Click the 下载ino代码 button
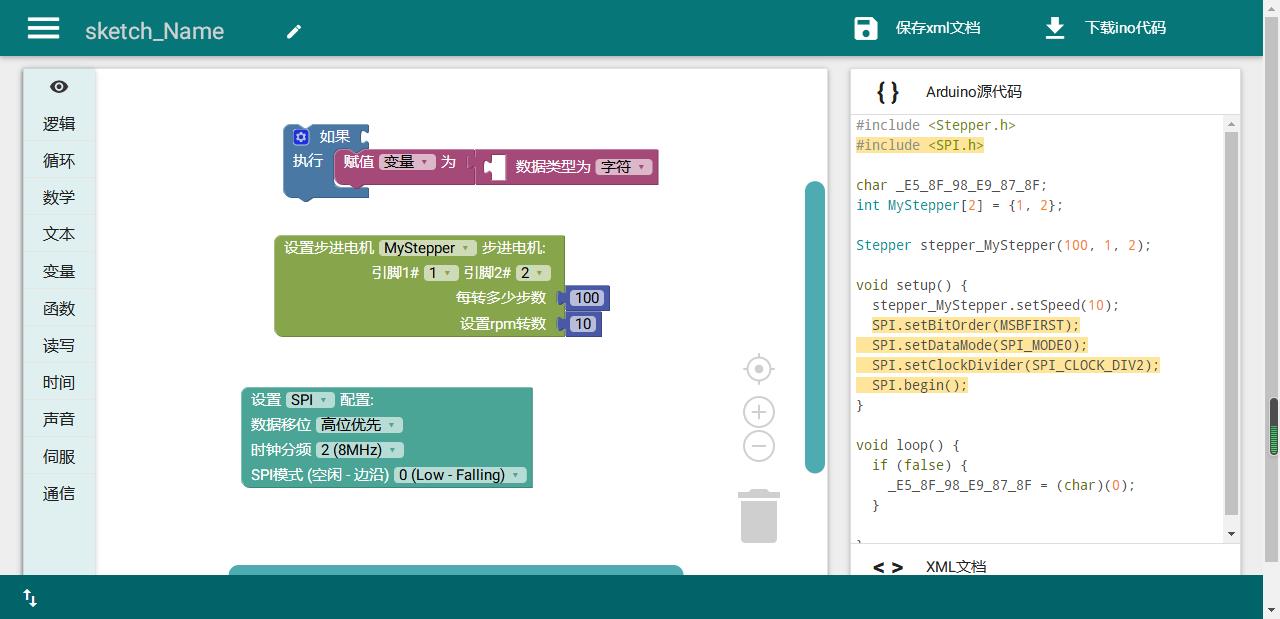This screenshot has height=619, width=1280. [1125, 28]
